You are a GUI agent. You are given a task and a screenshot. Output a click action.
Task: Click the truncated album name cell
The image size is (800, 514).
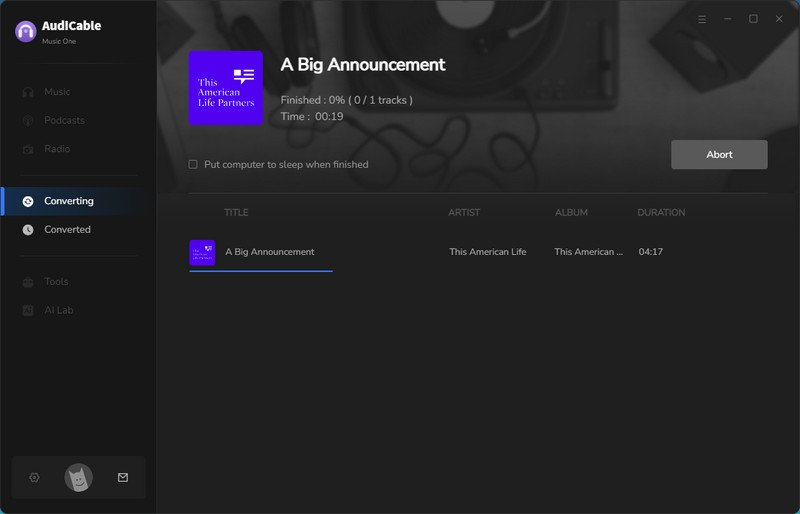pos(588,252)
